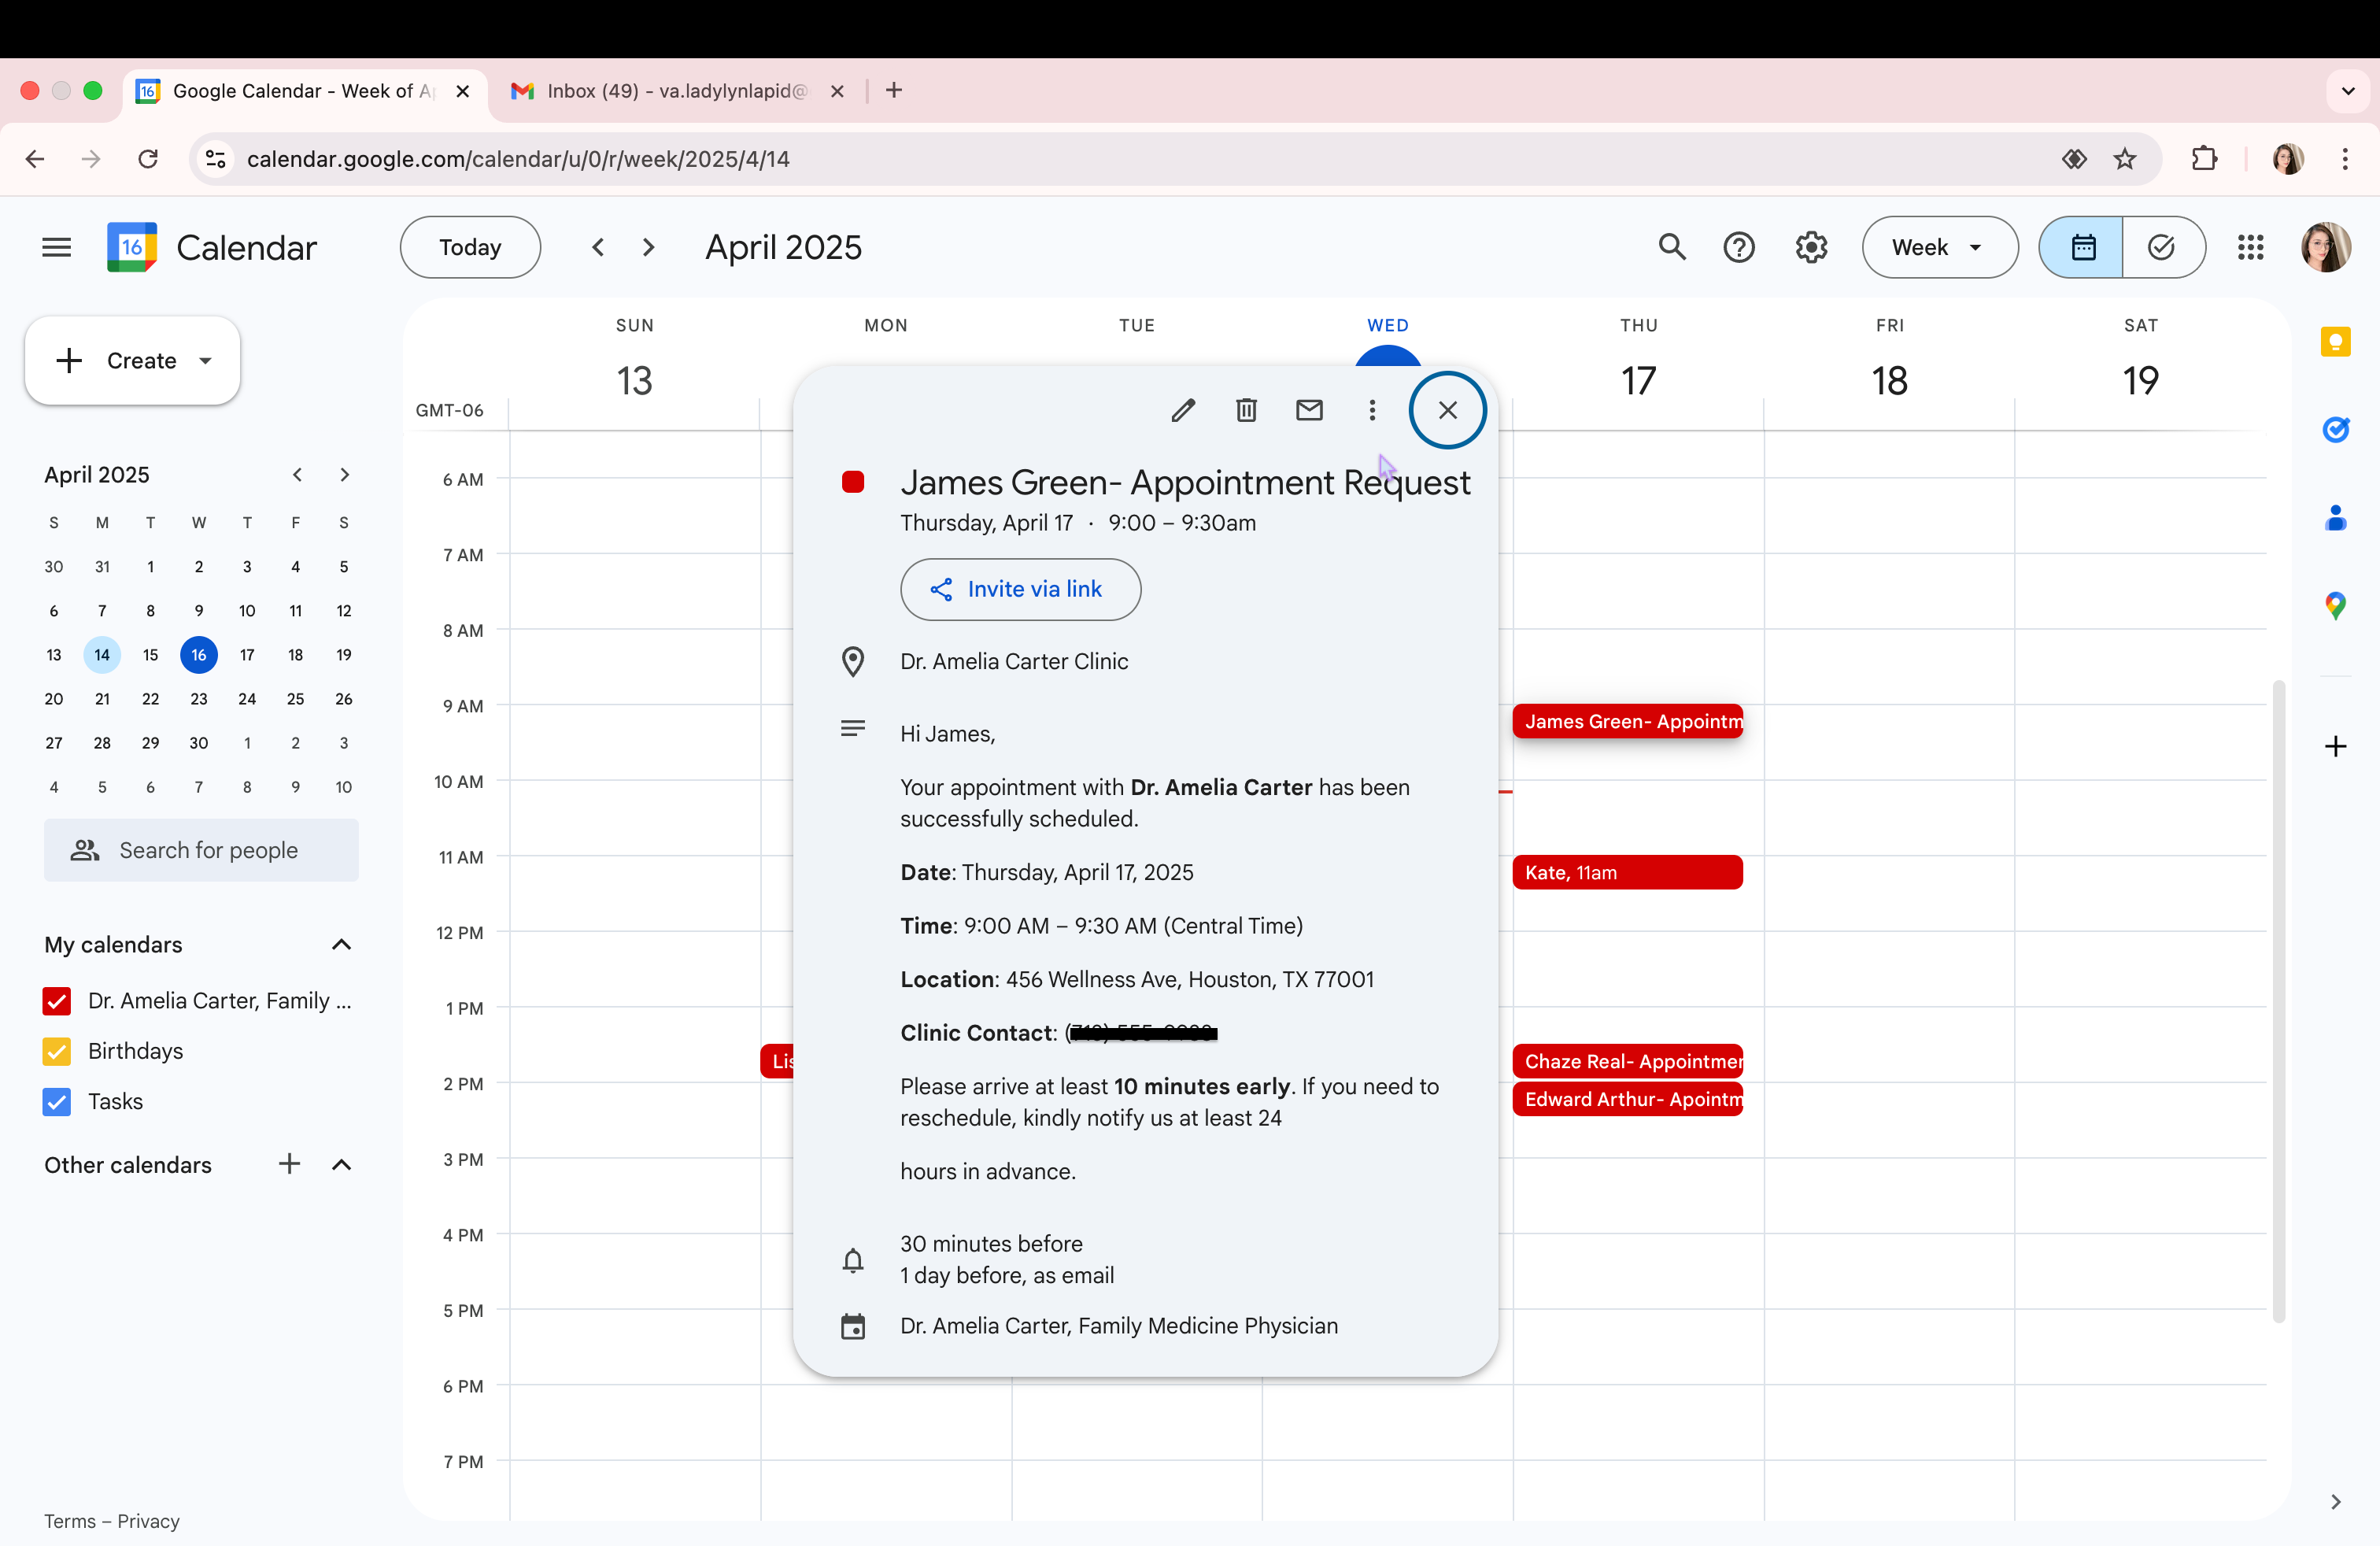Open the James Green event on Thursday

tap(1627, 721)
